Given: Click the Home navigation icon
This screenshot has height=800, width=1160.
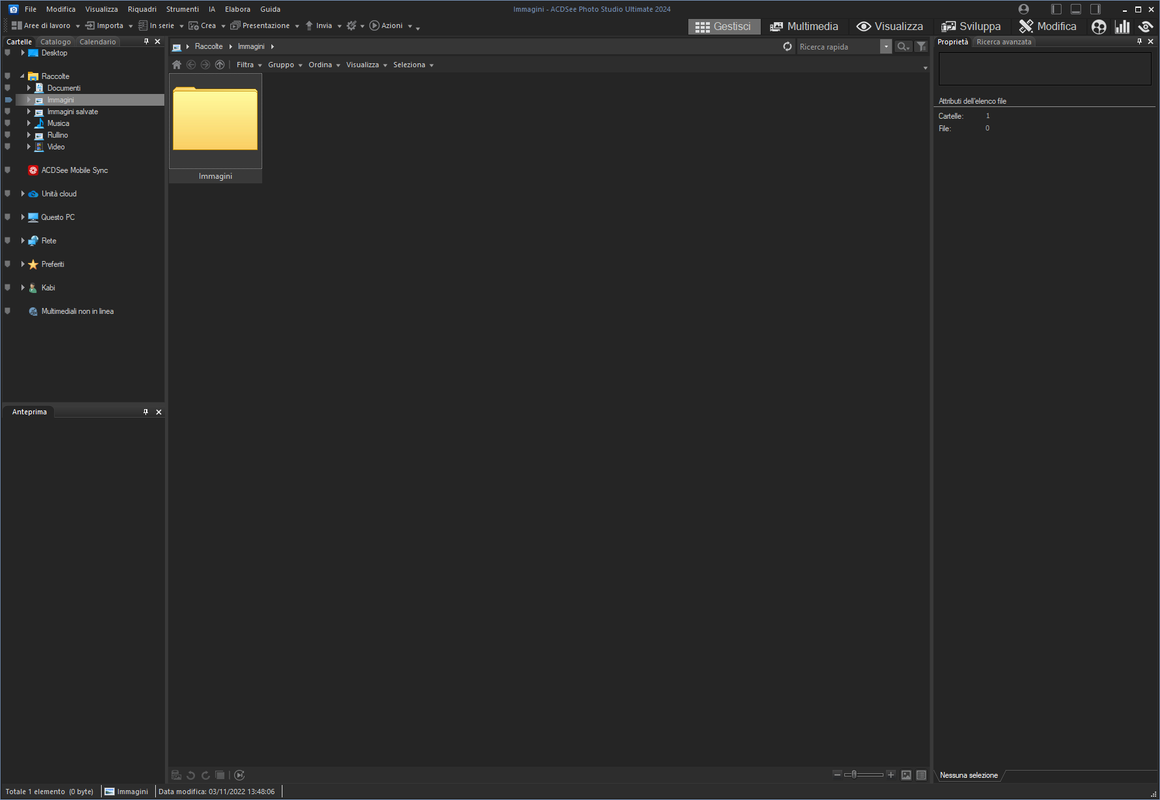Looking at the screenshot, I should [x=177, y=65].
